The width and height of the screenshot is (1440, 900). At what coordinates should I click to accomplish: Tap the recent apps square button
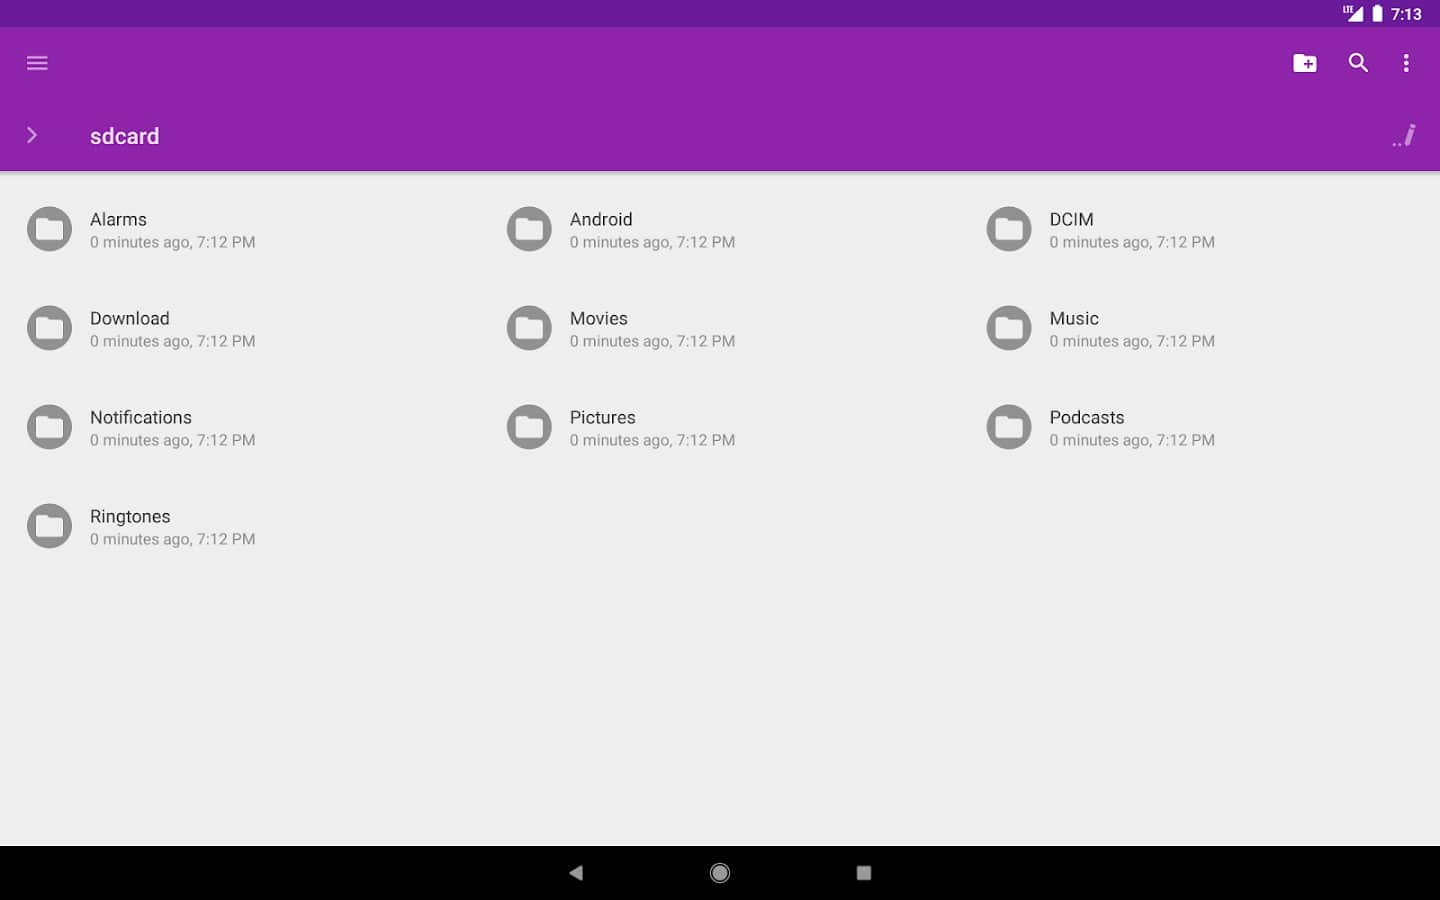(864, 873)
